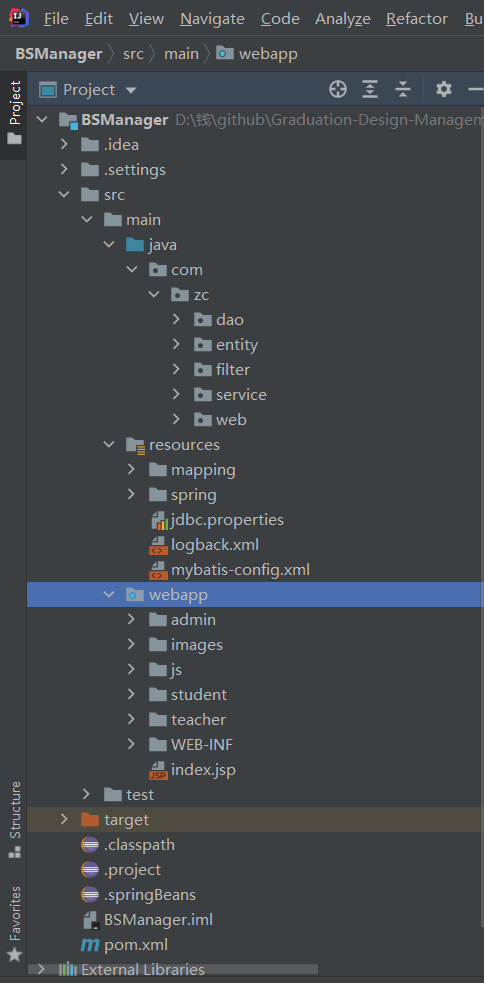Toggle the Structure tool window tab
This screenshot has height=983, width=484.
point(14,819)
